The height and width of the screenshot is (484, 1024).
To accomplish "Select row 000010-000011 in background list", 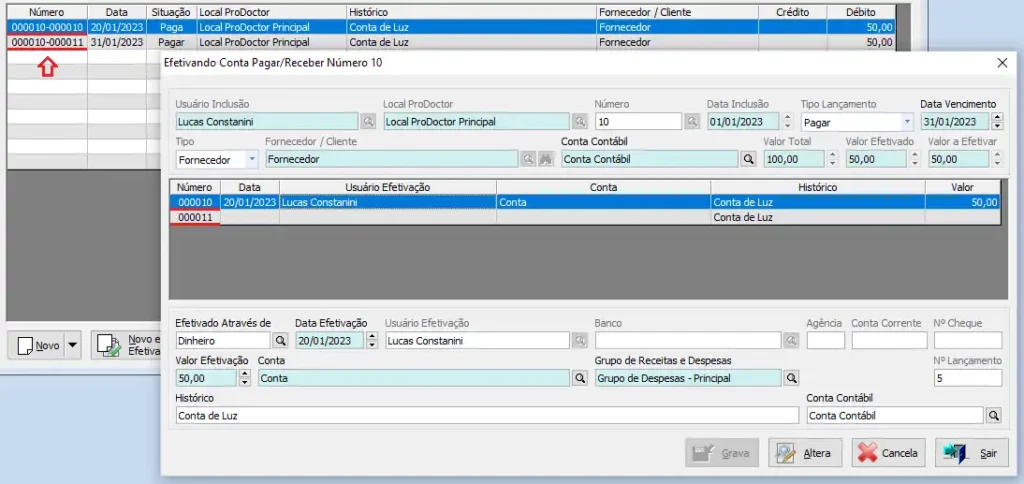I will tap(451, 42).
